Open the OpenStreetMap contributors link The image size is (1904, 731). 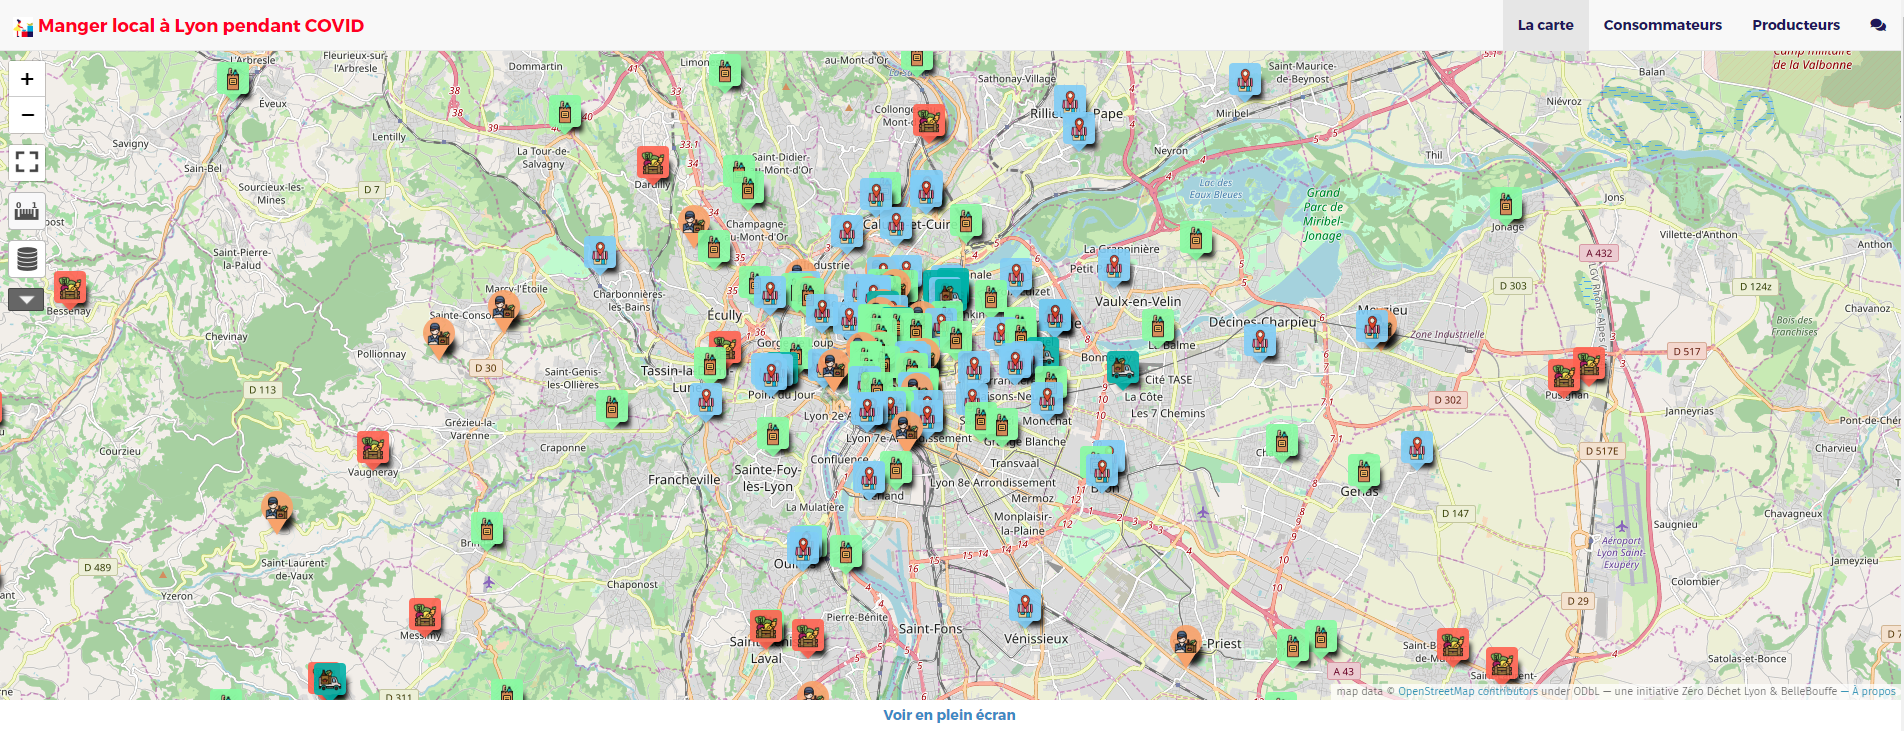tap(1467, 691)
